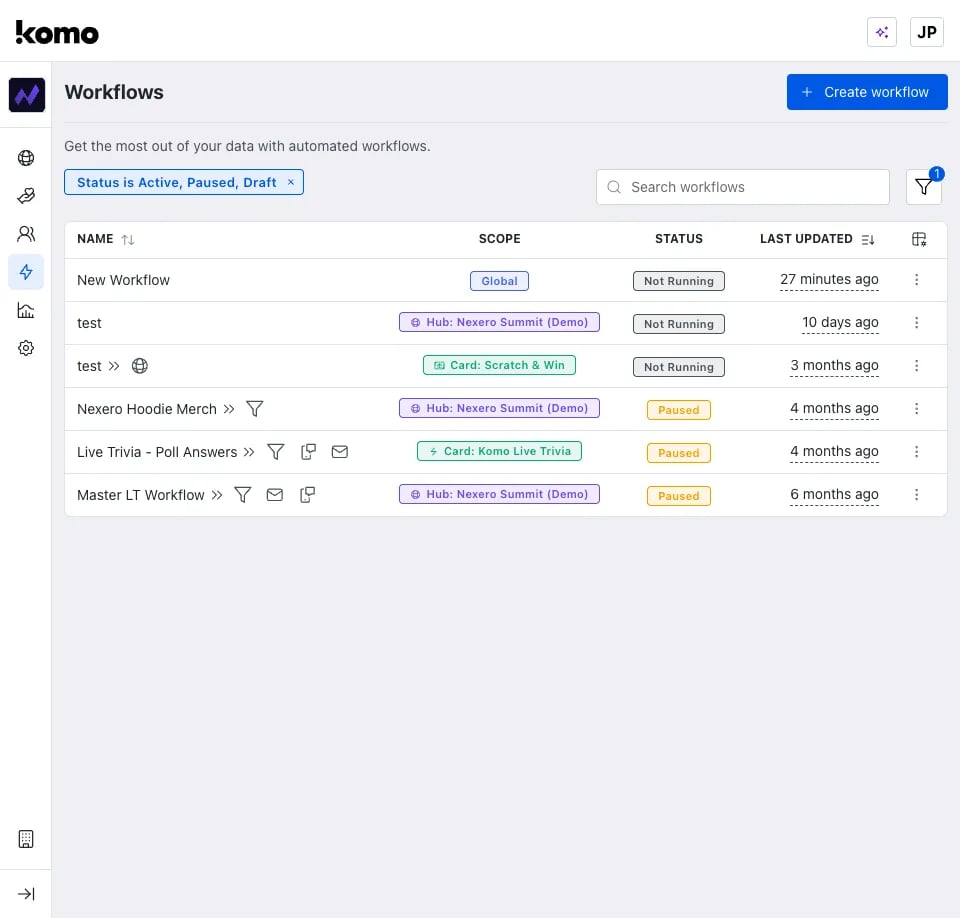Open row menu for Nexero Hoodie Merch
The width and height of the screenshot is (960, 918).
pyautogui.click(x=916, y=408)
